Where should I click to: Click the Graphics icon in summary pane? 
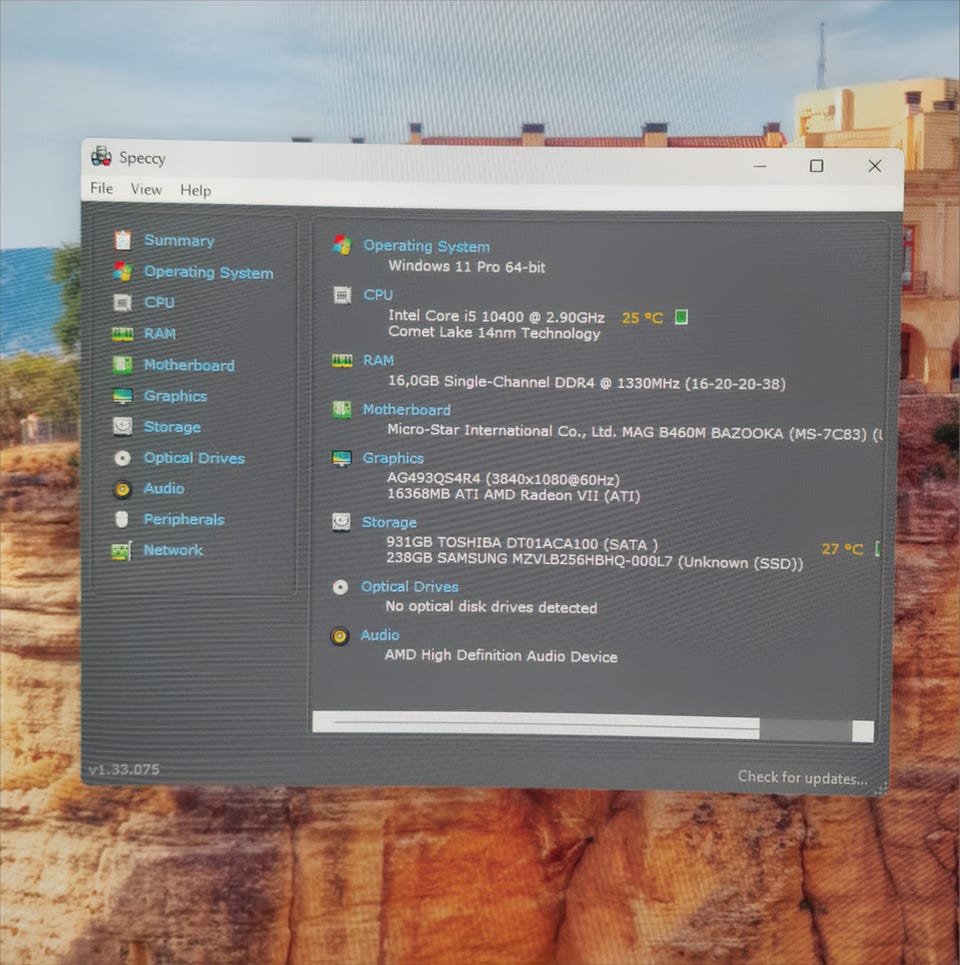(342, 458)
